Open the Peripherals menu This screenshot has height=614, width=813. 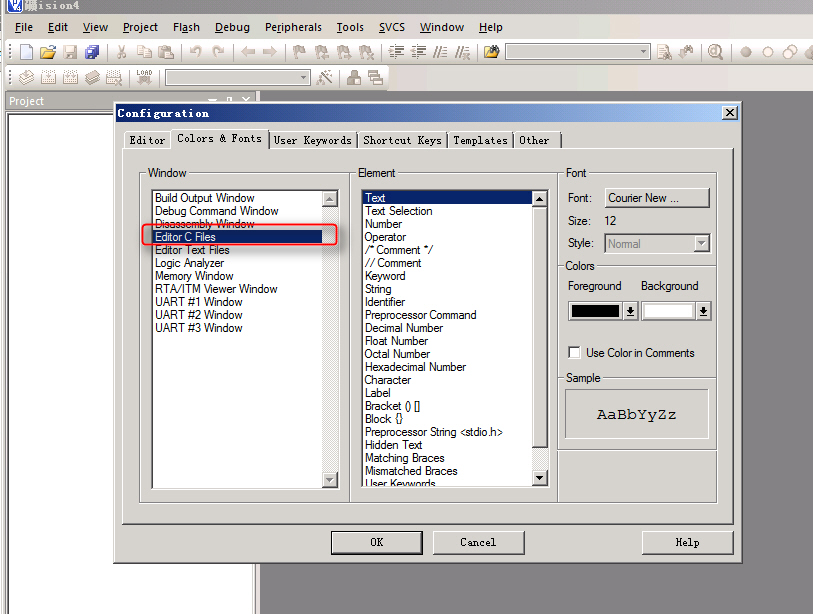tap(293, 27)
